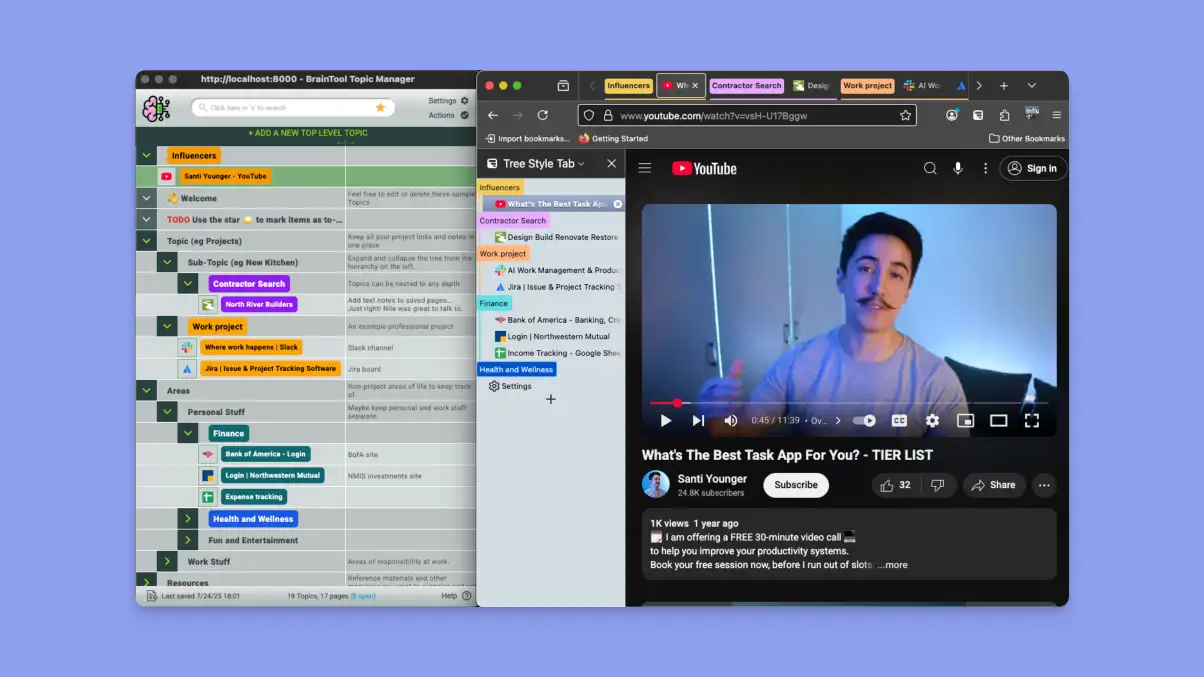The width and height of the screenshot is (1204, 677).
Task: Open YouTube three-dot settings menu
Action: pyautogui.click(x=985, y=168)
